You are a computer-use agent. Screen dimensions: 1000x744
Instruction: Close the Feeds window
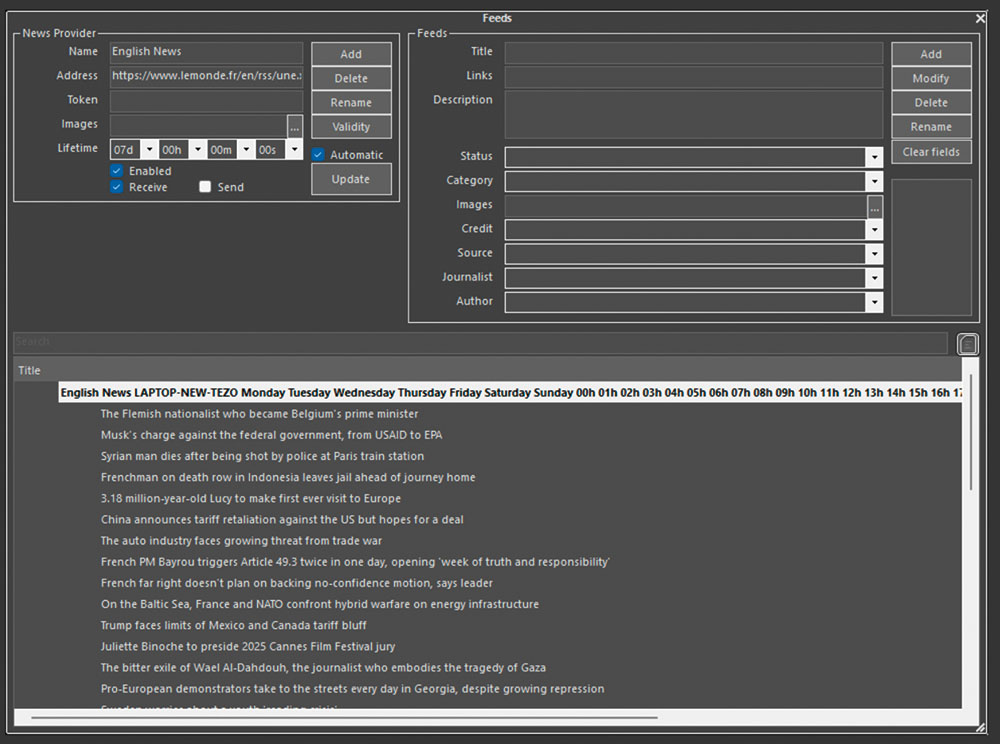click(x=980, y=18)
